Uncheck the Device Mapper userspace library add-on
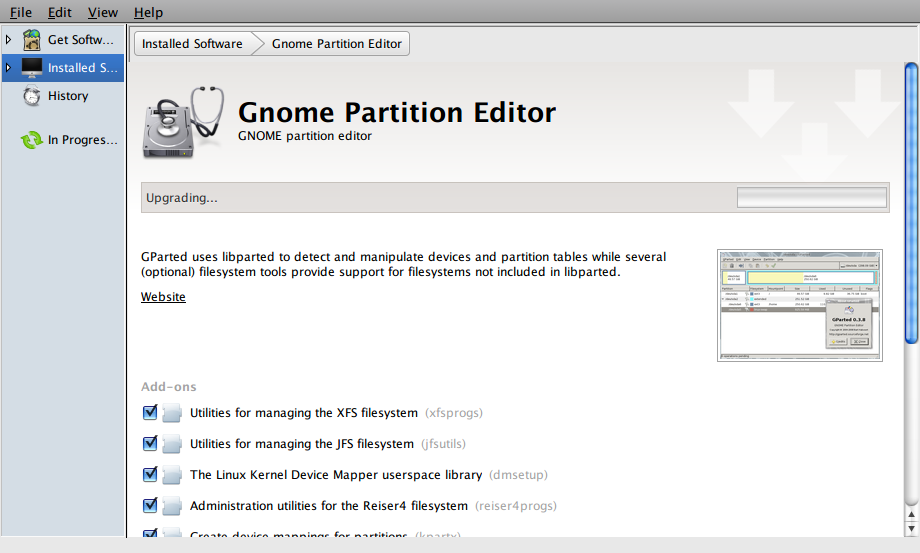This screenshot has height=553, width=920. (150, 474)
